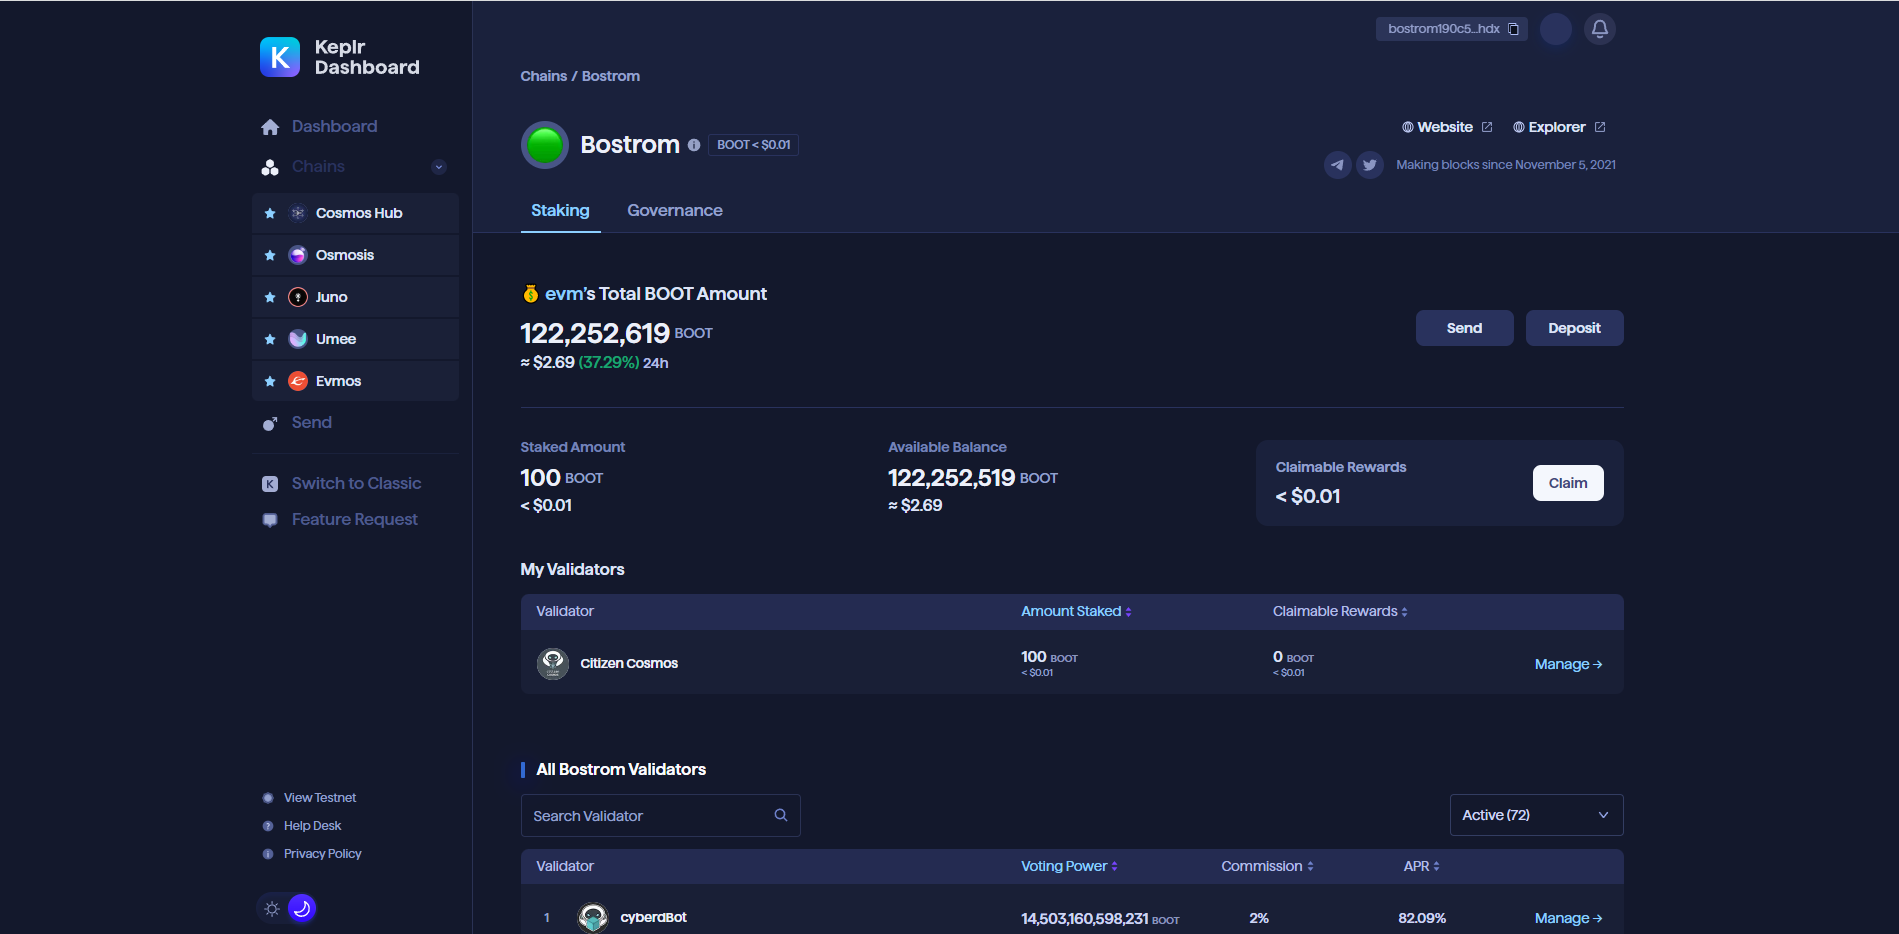Open Umee chain icon

pos(298,339)
